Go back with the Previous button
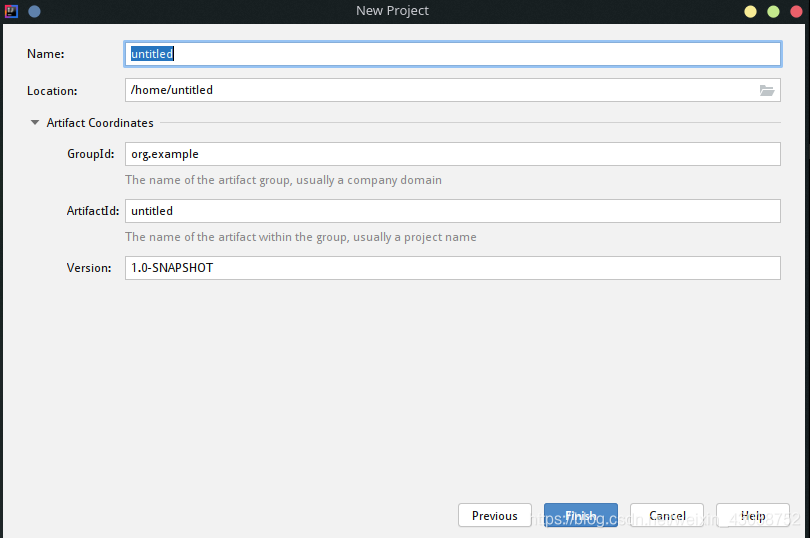Image resolution: width=810 pixels, height=538 pixels. 495,515
